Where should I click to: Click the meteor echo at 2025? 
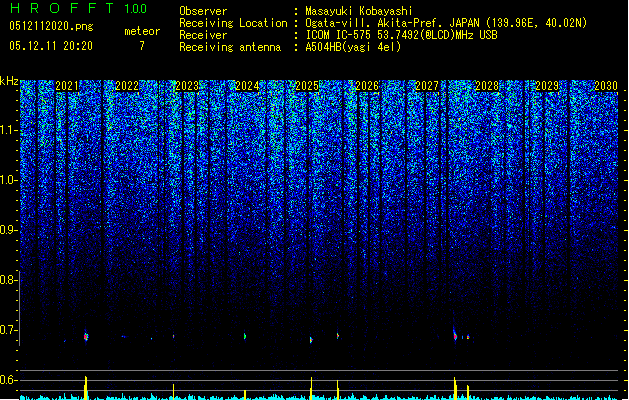click(x=311, y=340)
